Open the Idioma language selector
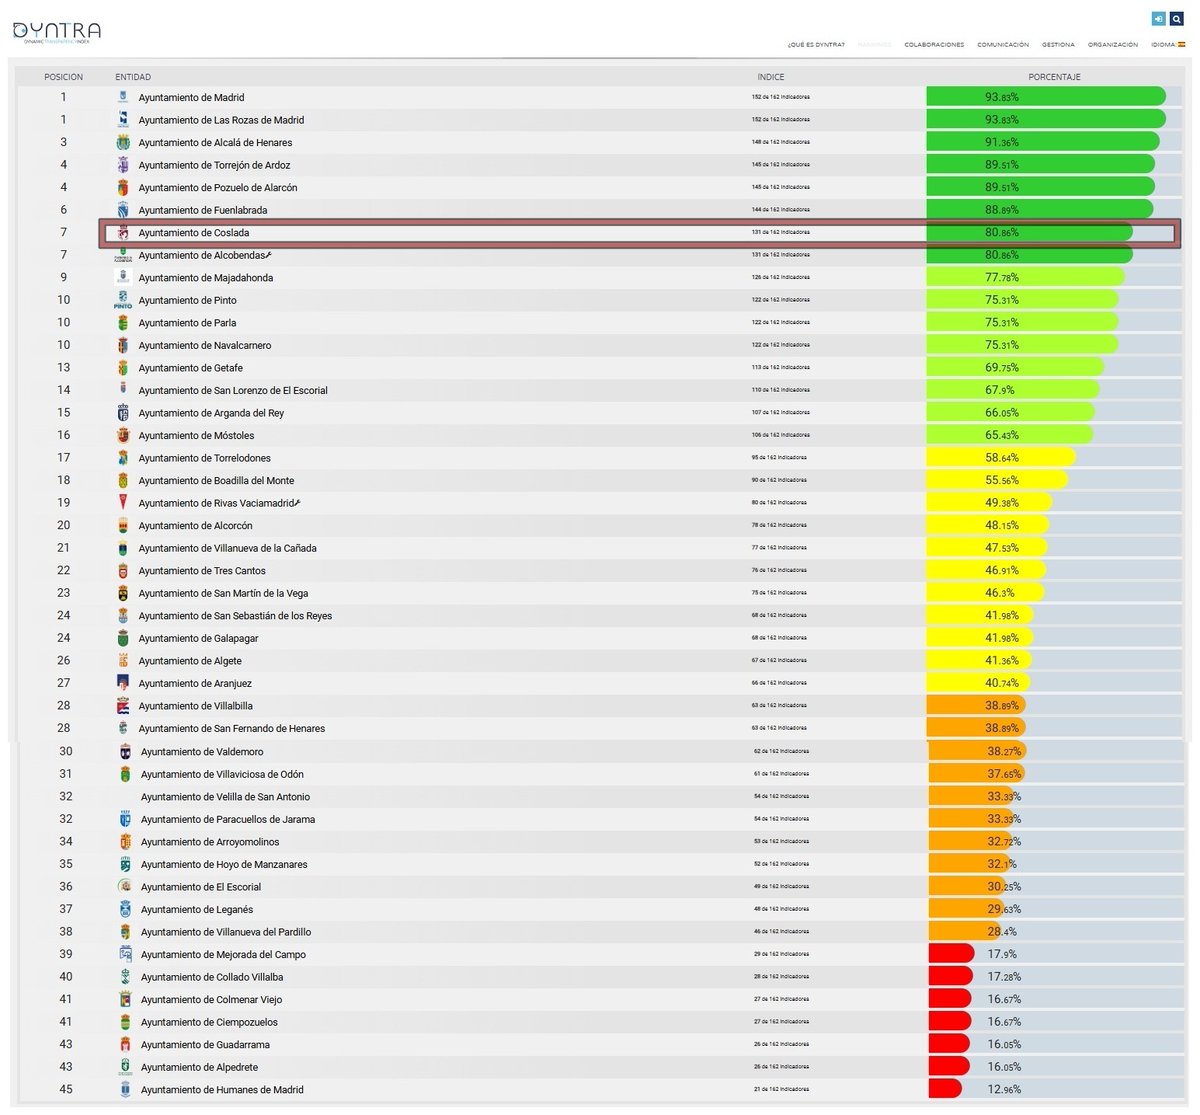This screenshot has width=1200, height=1115. pyautogui.click(x=1168, y=45)
